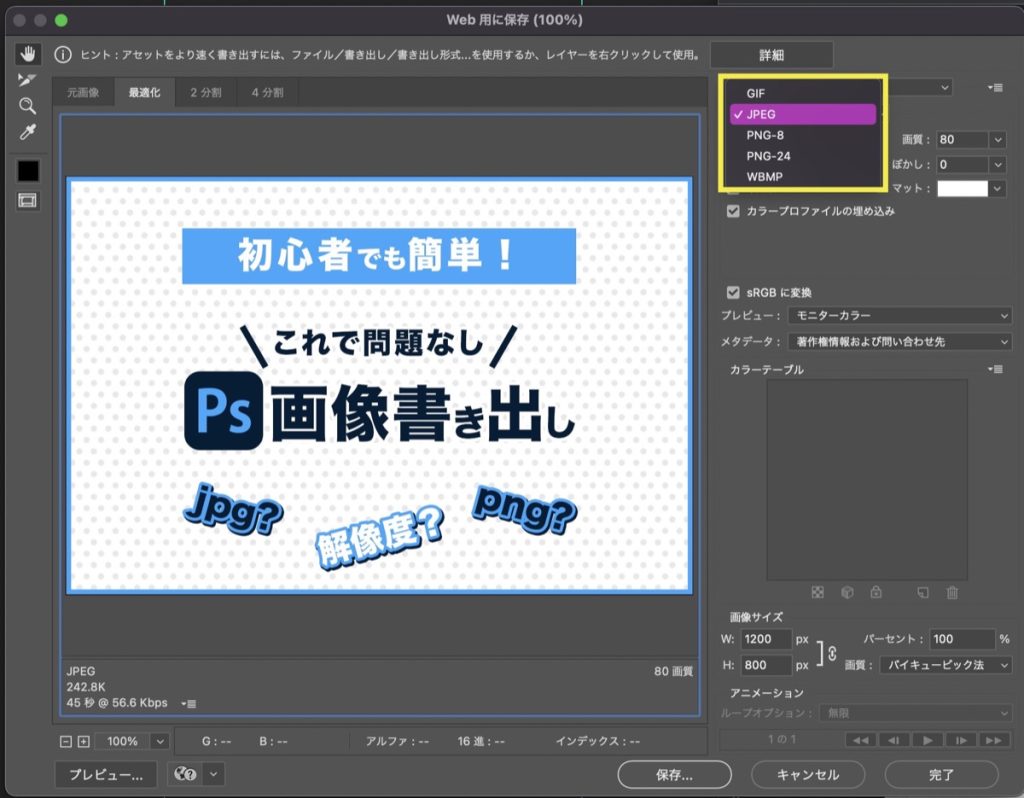Click the map to transparent color-table icon
The image size is (1024, 798).
818,592
